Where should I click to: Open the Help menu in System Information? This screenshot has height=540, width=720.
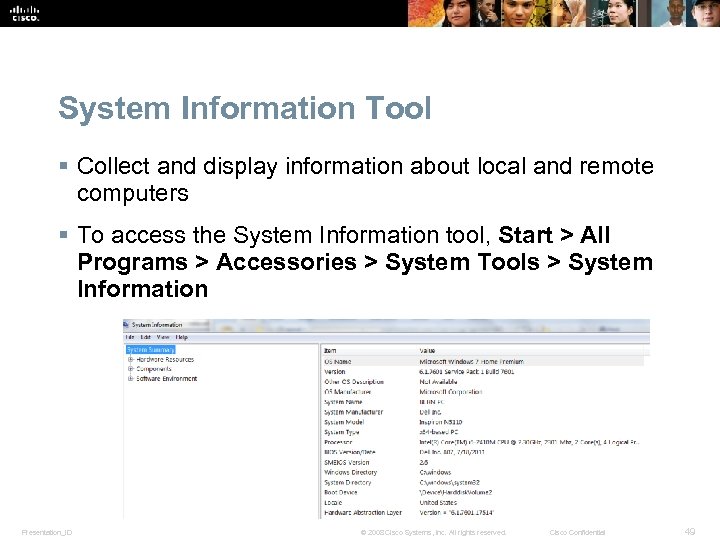[182, 337]
